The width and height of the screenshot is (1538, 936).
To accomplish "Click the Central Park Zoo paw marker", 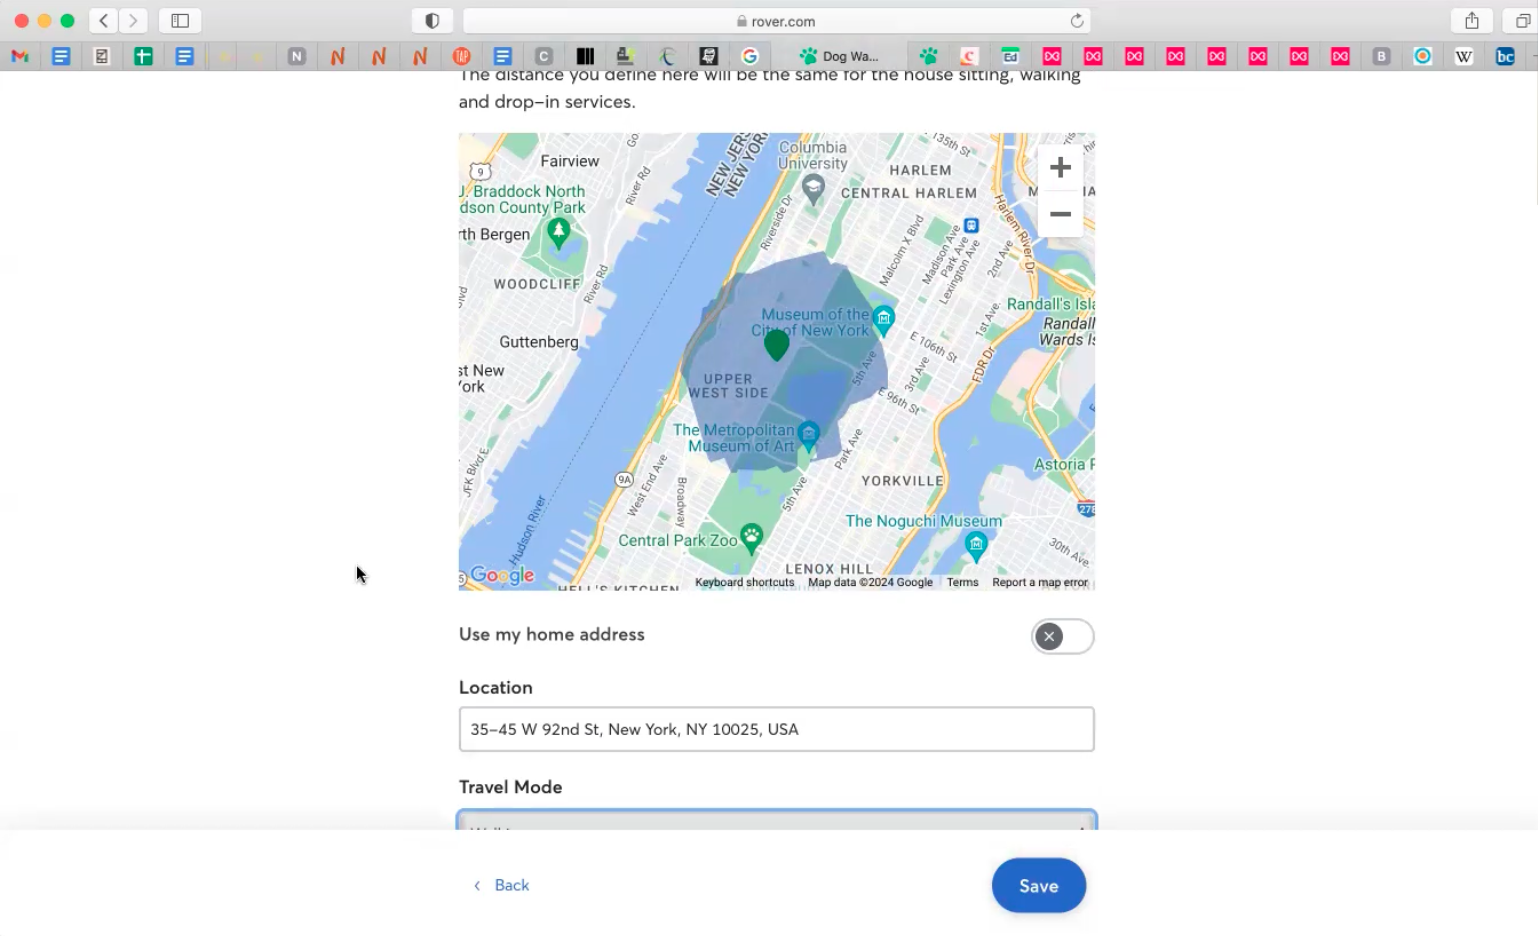I will coord(751,538).
